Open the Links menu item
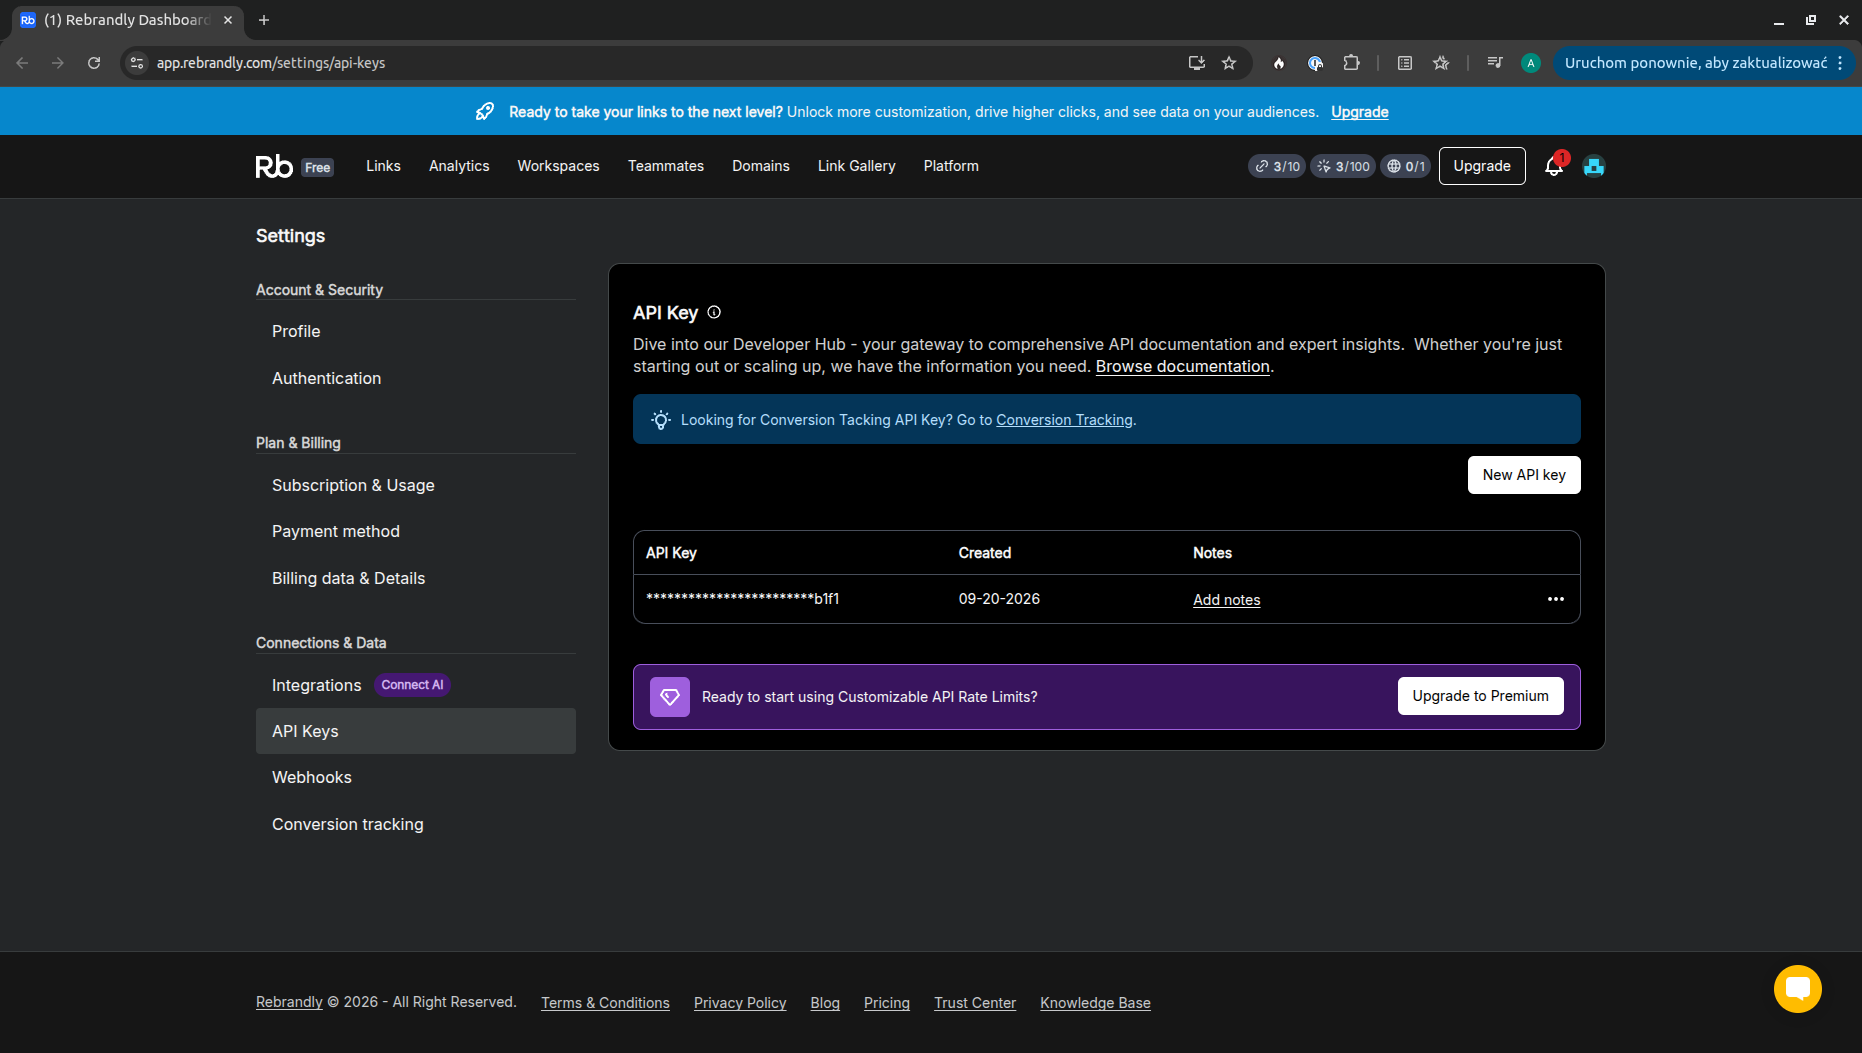This screenshot has width=1862, height=1053. pos(383,166)
